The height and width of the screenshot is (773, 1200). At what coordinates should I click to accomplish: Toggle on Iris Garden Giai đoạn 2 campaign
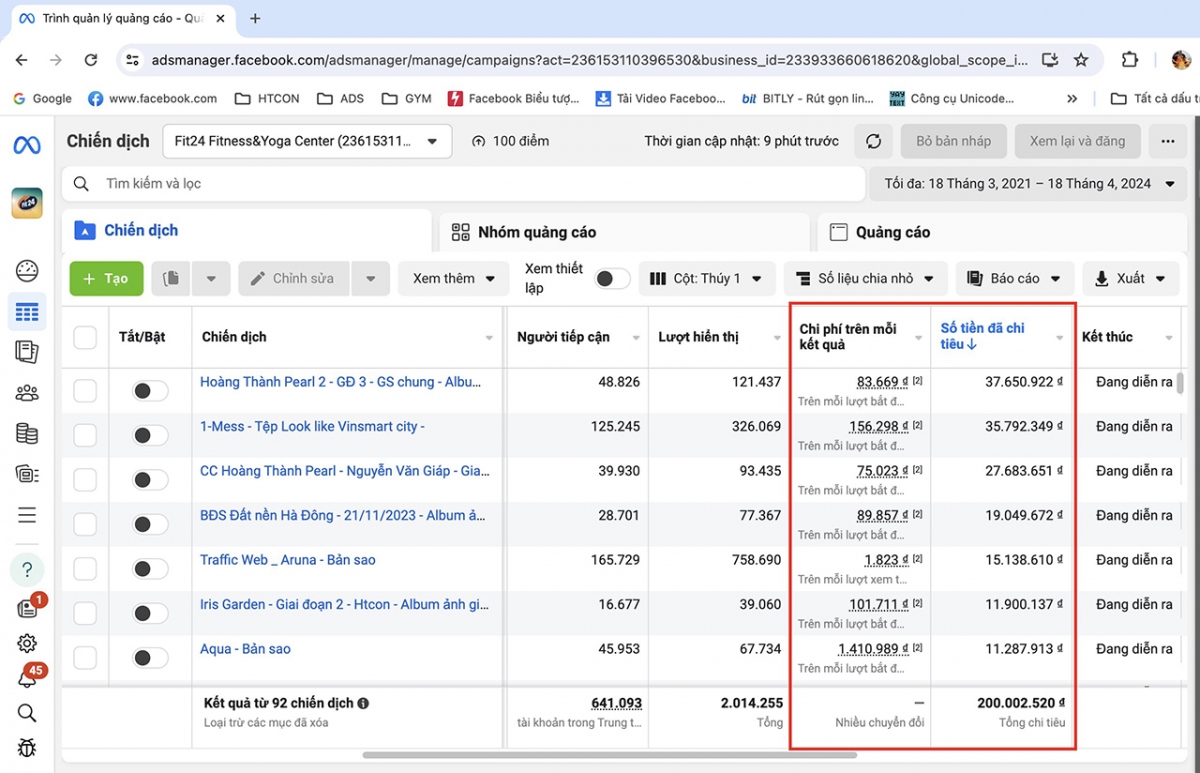click(x=150, y=613)
